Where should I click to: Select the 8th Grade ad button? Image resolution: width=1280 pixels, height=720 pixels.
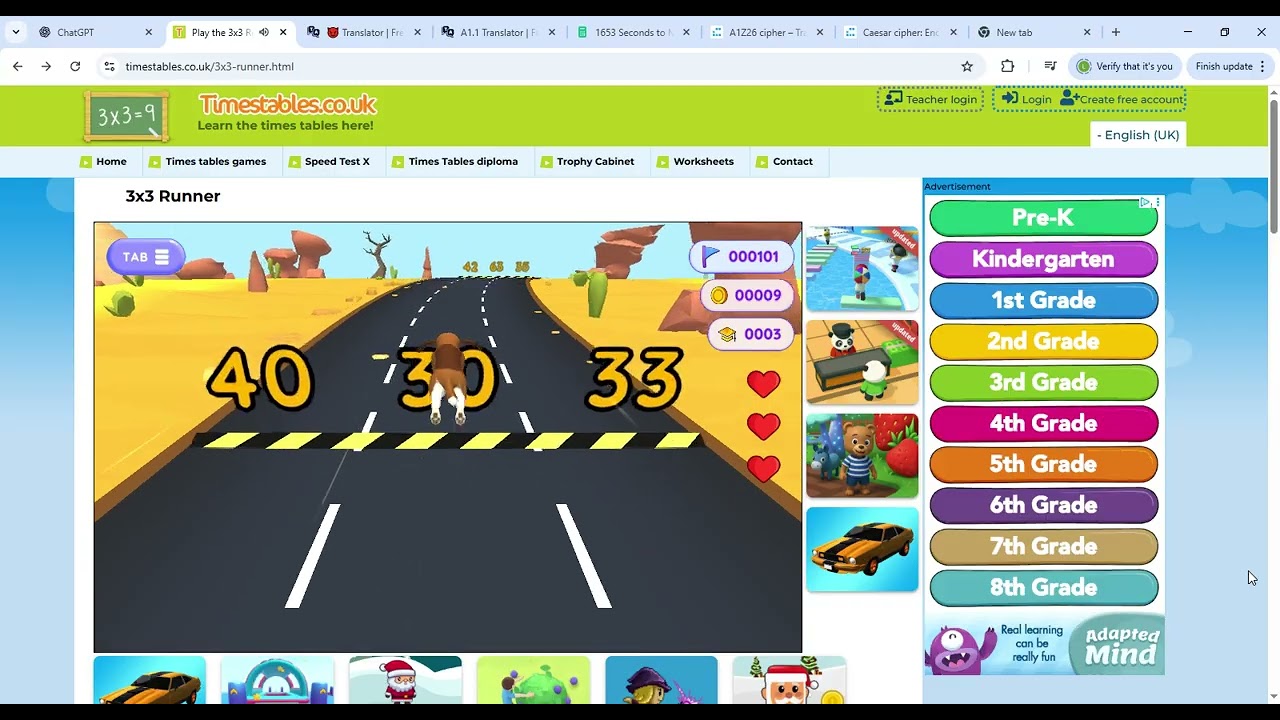pos(1044,587)
